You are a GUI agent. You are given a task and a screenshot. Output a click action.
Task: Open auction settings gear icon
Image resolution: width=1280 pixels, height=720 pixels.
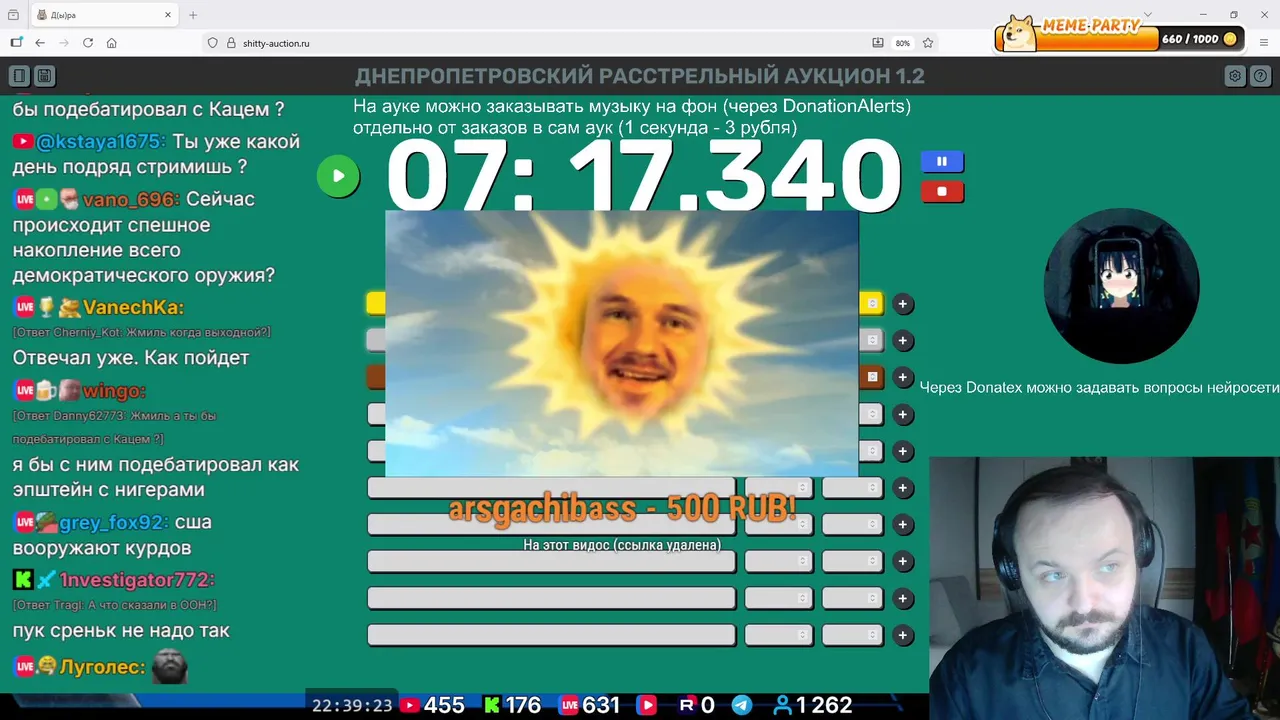[1235, 76]
